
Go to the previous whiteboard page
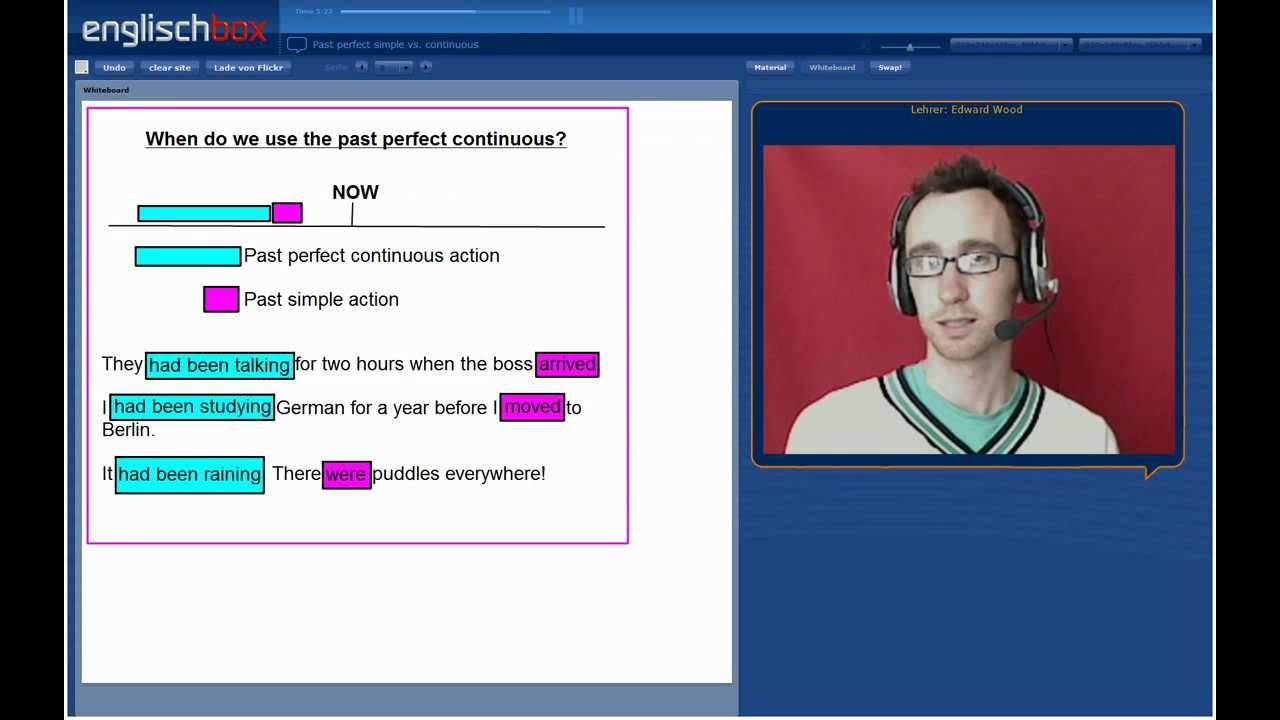pyautogui.click(x=362, y=67)
